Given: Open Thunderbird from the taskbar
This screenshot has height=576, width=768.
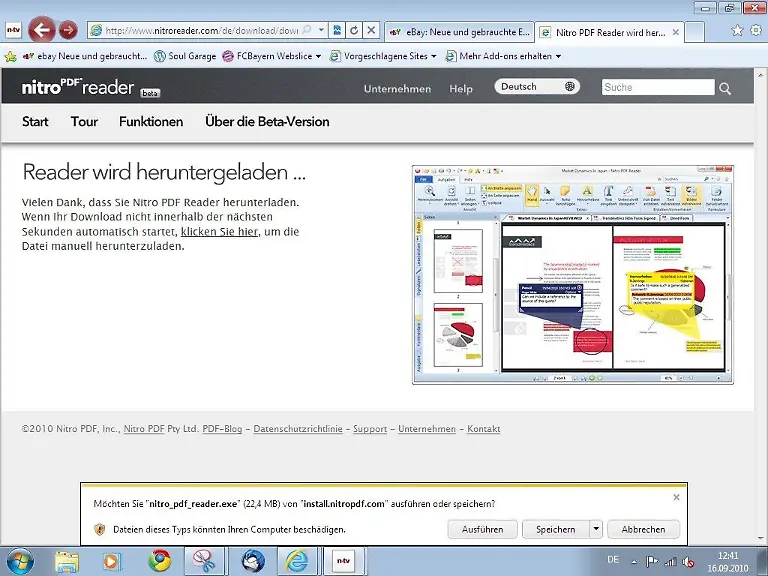Looking at the screenshot, I should click(x=253, y=559).
